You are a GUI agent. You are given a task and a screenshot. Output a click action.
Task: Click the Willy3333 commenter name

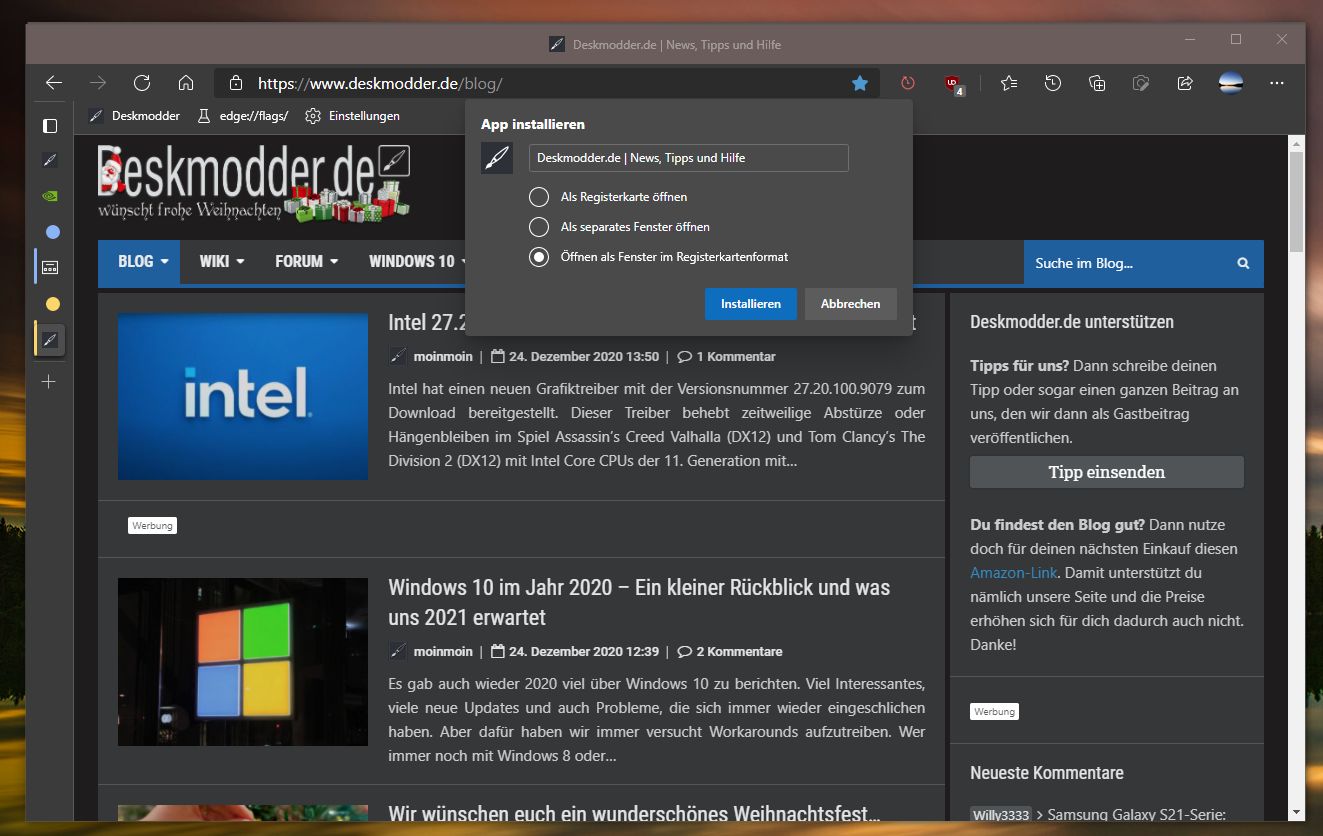(1000, 815)
